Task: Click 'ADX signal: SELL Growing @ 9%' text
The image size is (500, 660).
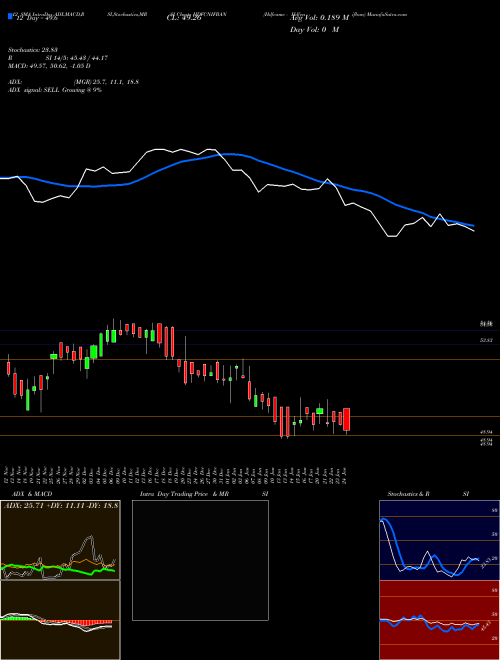Action: (x=55, y=90)
